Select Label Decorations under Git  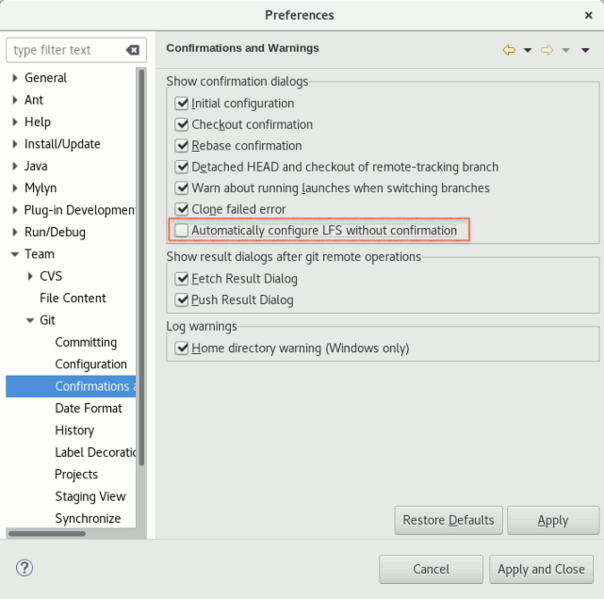pos(95,452)
